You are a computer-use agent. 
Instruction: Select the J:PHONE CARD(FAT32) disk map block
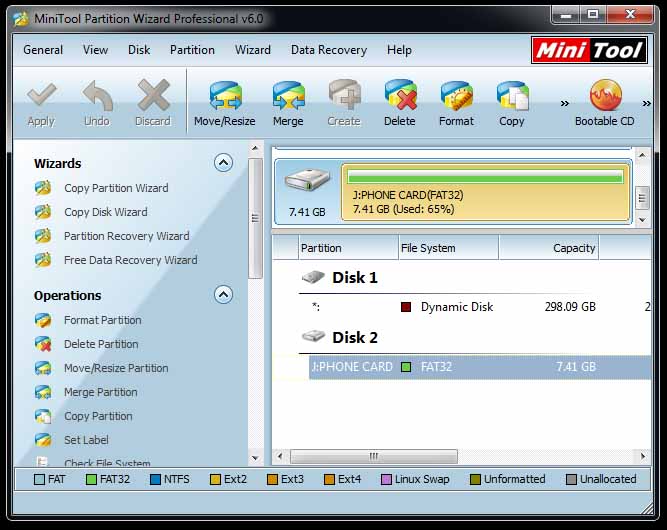[x=486, y=192]
